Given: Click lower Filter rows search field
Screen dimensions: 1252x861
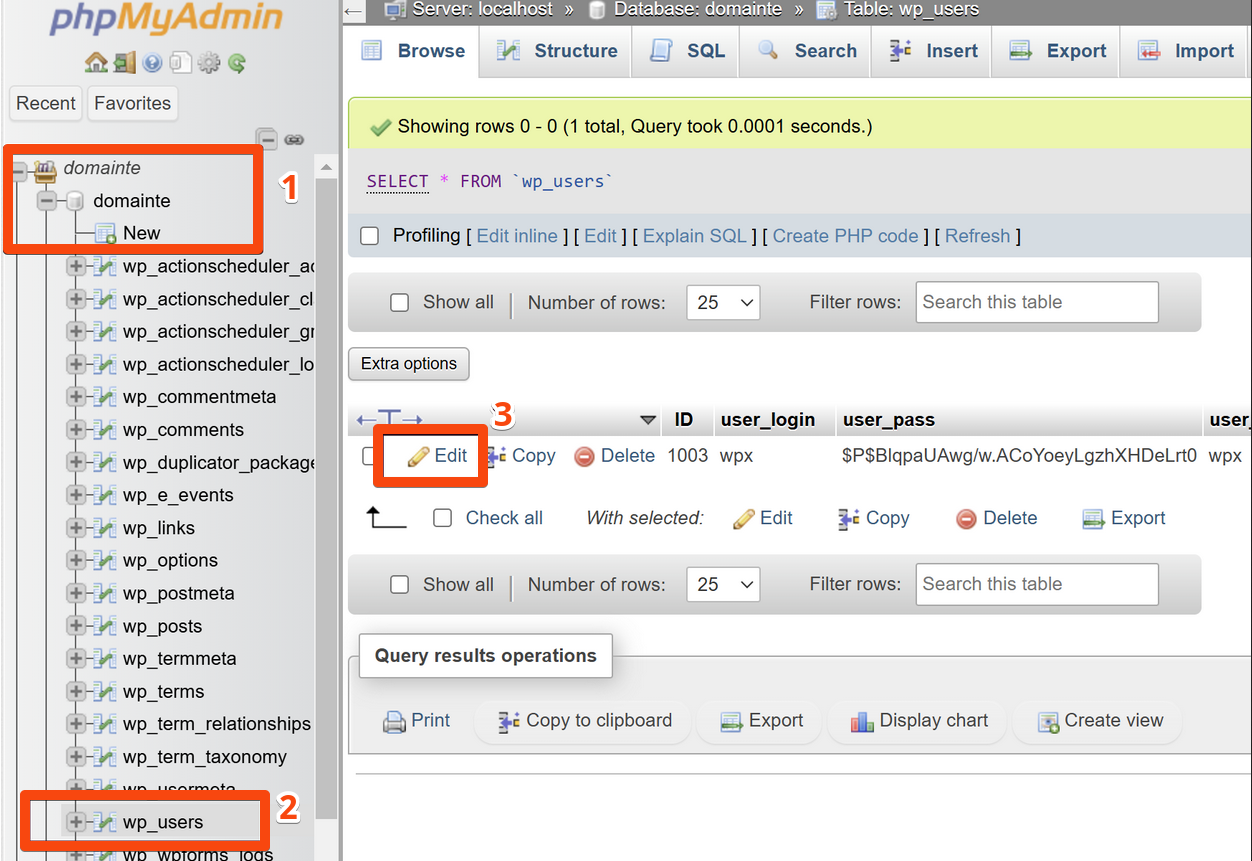Looking at the screenshot, I should pyautogui.click(x=1037, y=585).
